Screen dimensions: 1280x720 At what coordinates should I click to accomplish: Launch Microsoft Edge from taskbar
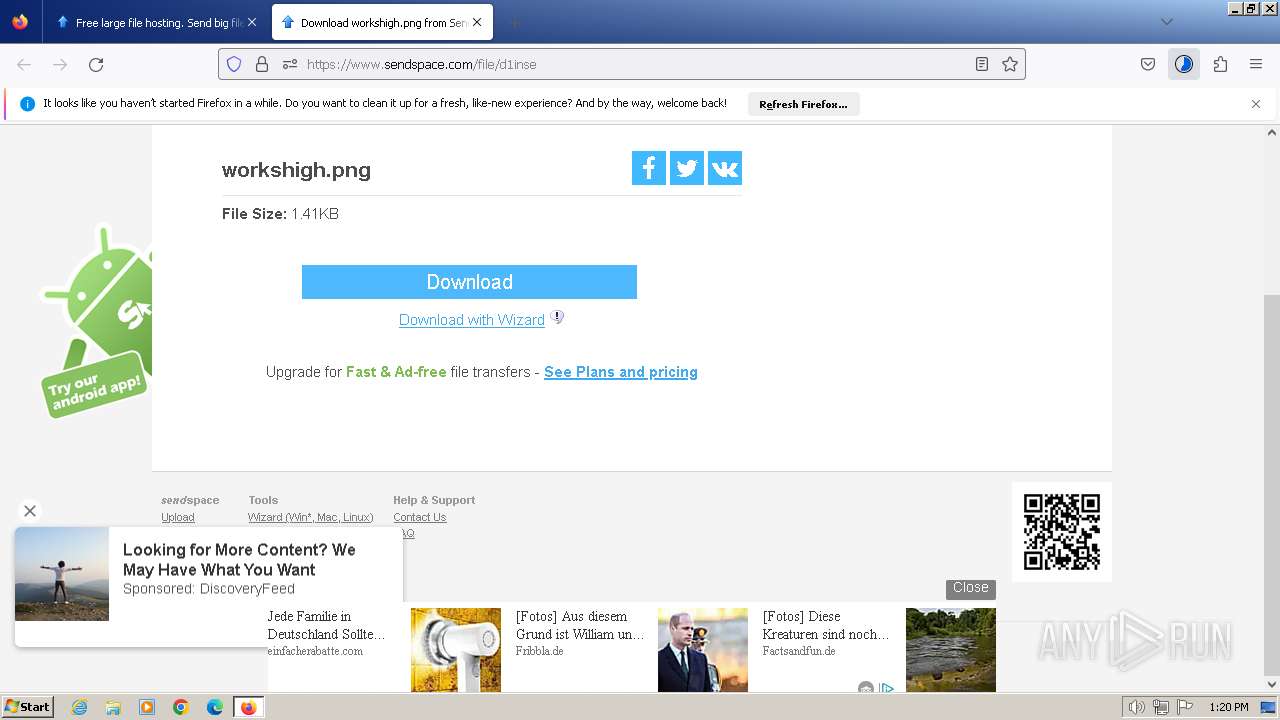[x=215, y=707]
